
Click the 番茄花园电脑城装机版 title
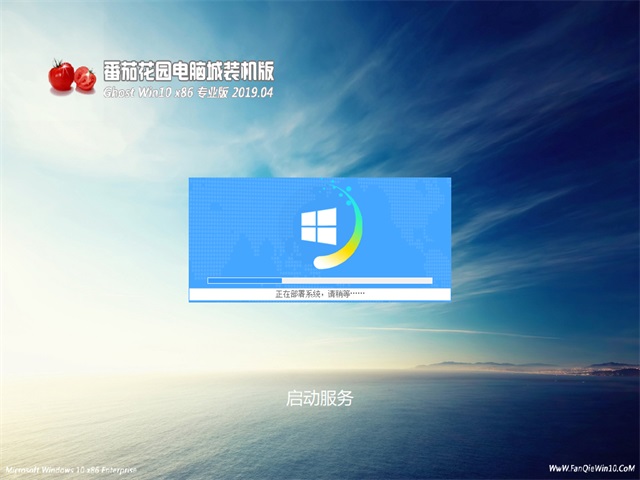point(187,72)
